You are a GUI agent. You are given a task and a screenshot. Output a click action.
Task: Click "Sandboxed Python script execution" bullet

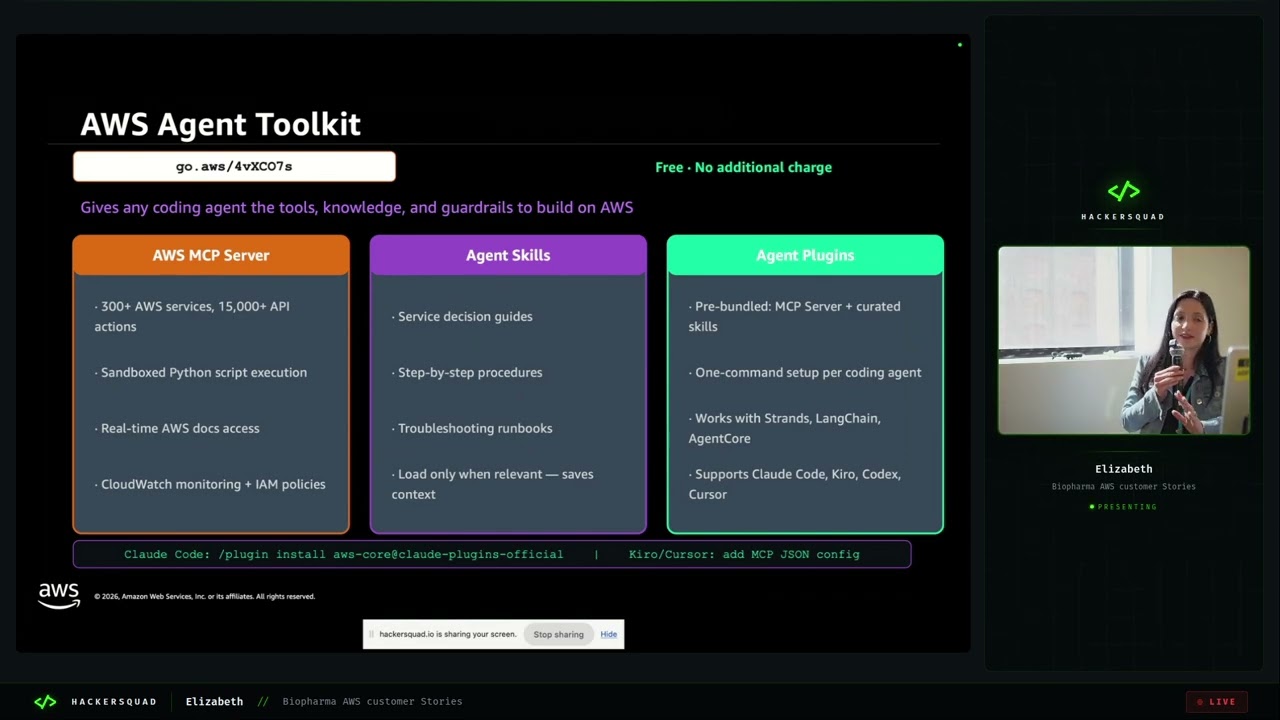[201, 372]
